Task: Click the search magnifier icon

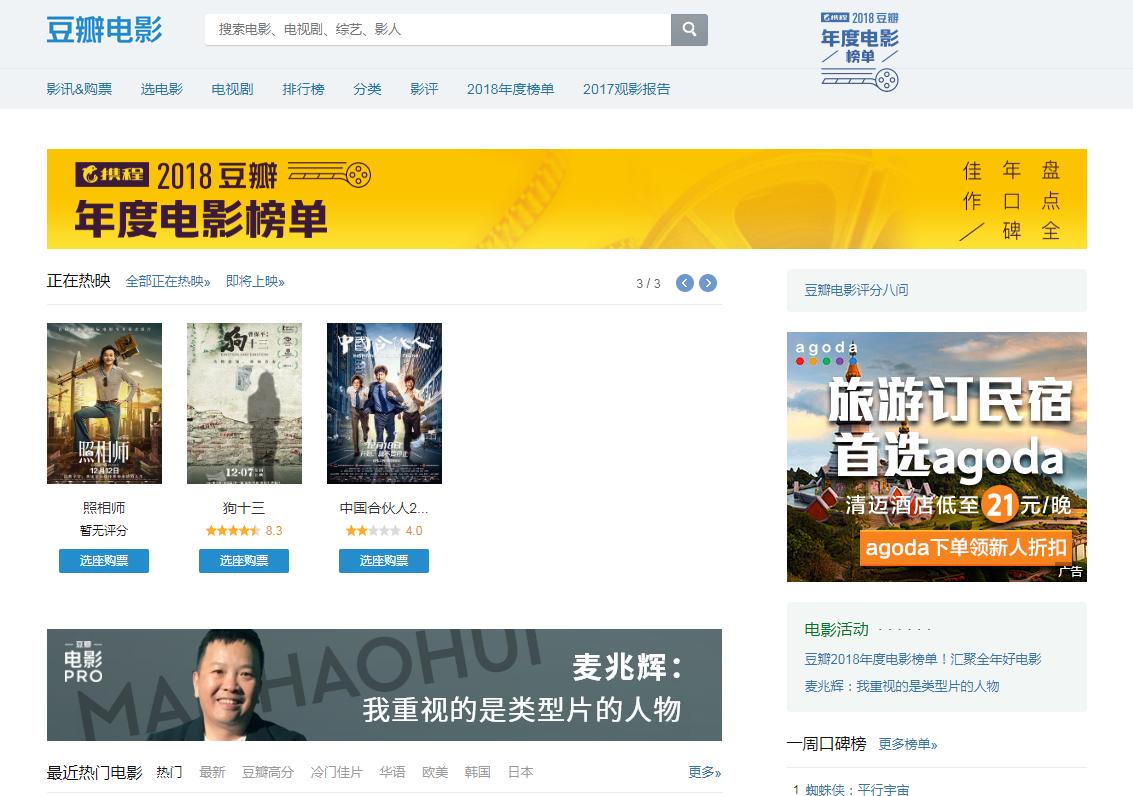Action: (688, 29)
